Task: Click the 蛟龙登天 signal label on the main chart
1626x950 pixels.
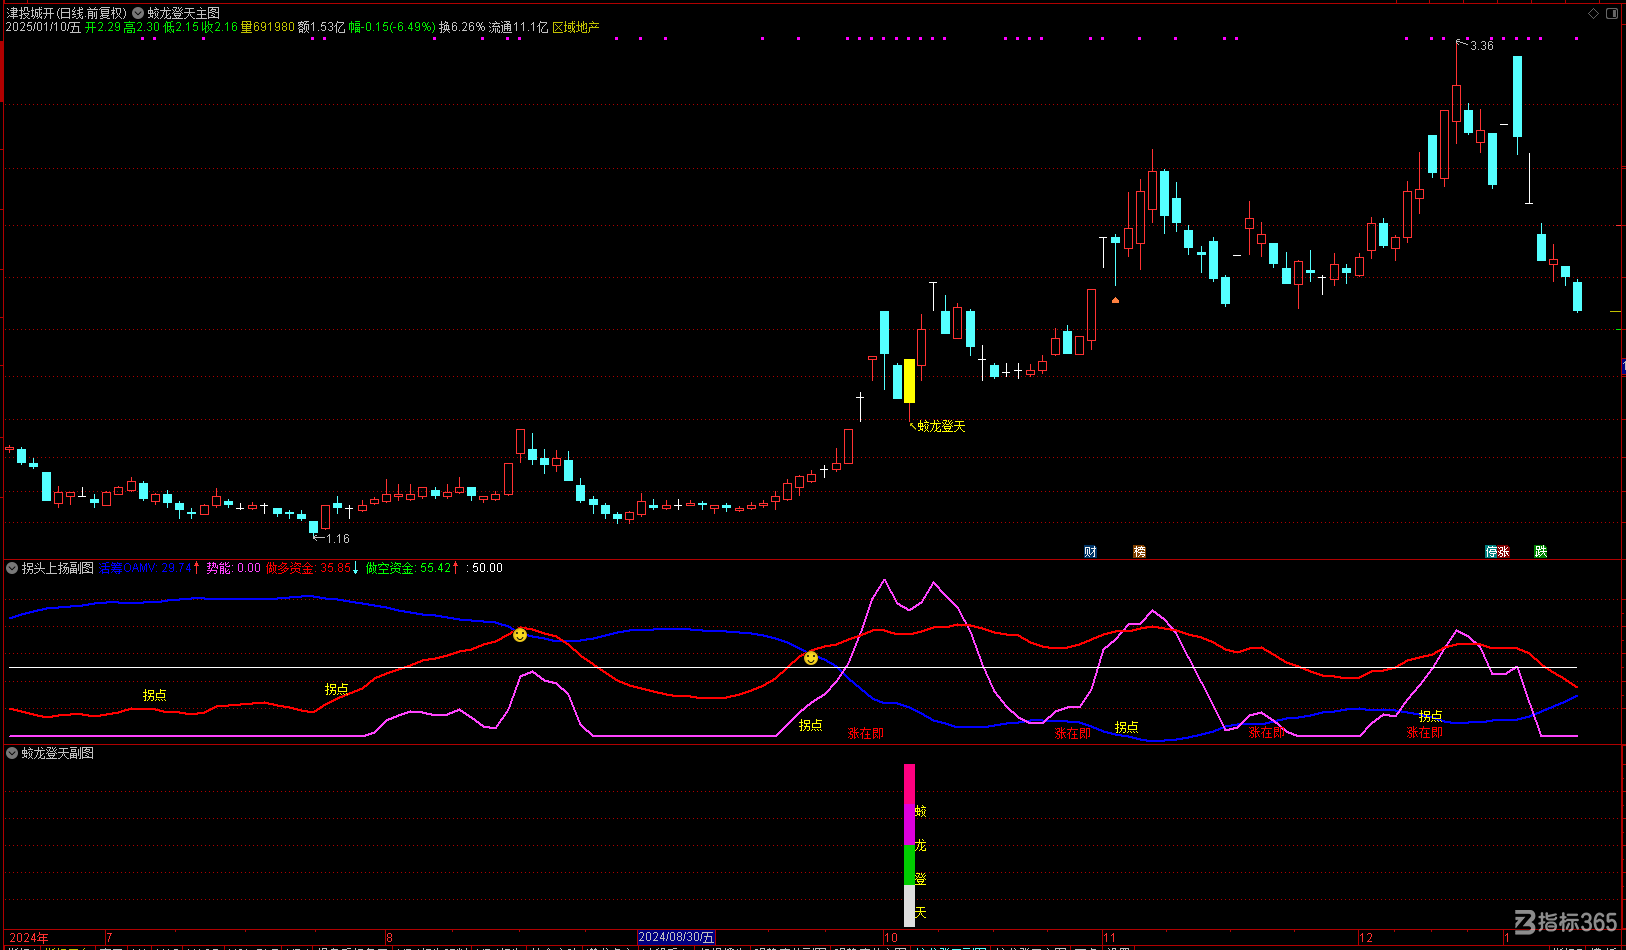Action: 941,427
